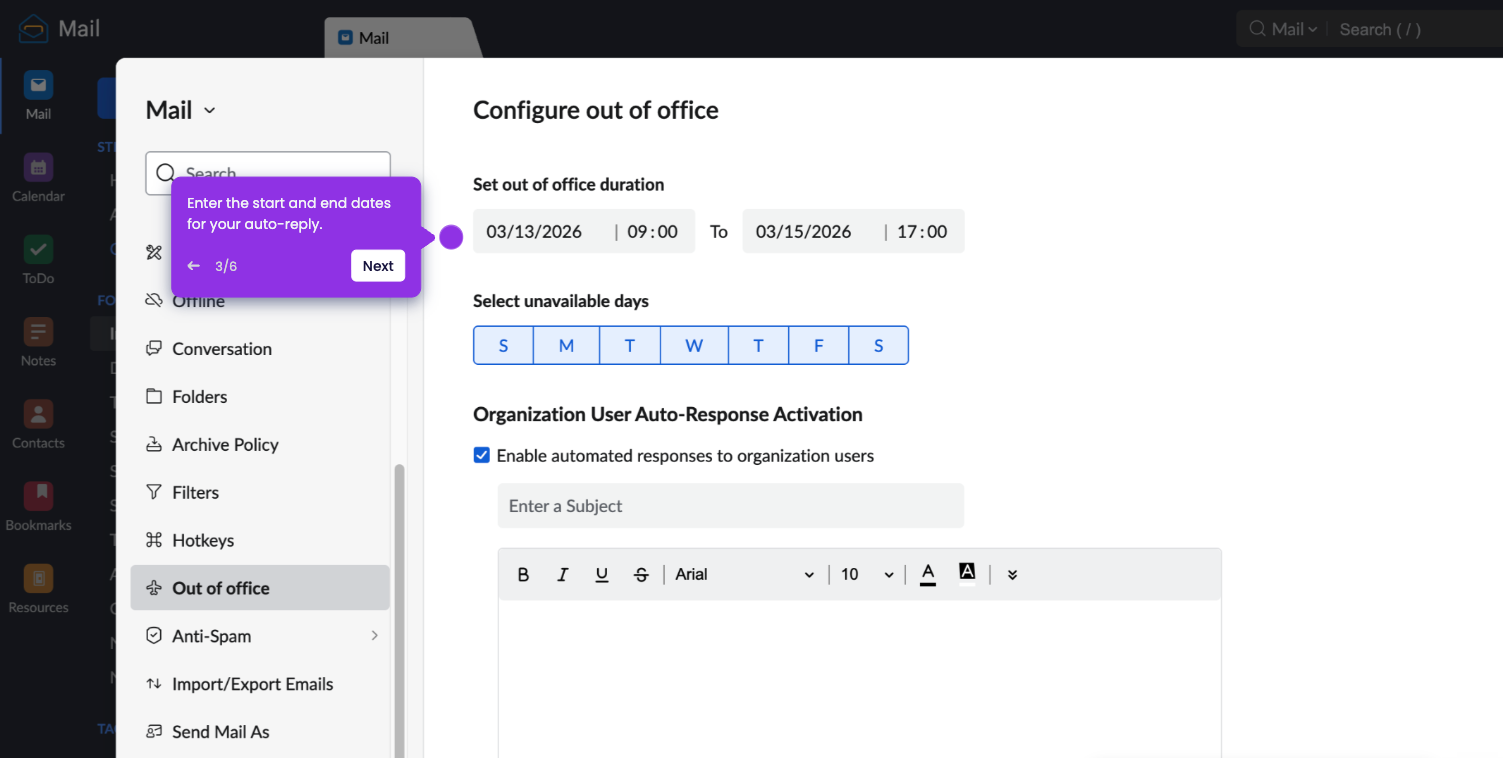Apply italic formatting in editor

(563, 575)
